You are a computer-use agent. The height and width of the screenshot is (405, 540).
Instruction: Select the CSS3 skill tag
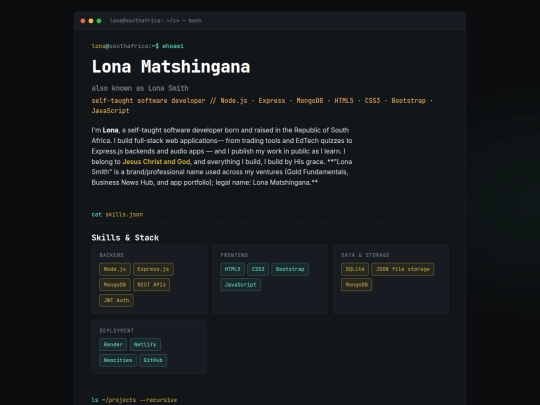click(x=258, y=269)
